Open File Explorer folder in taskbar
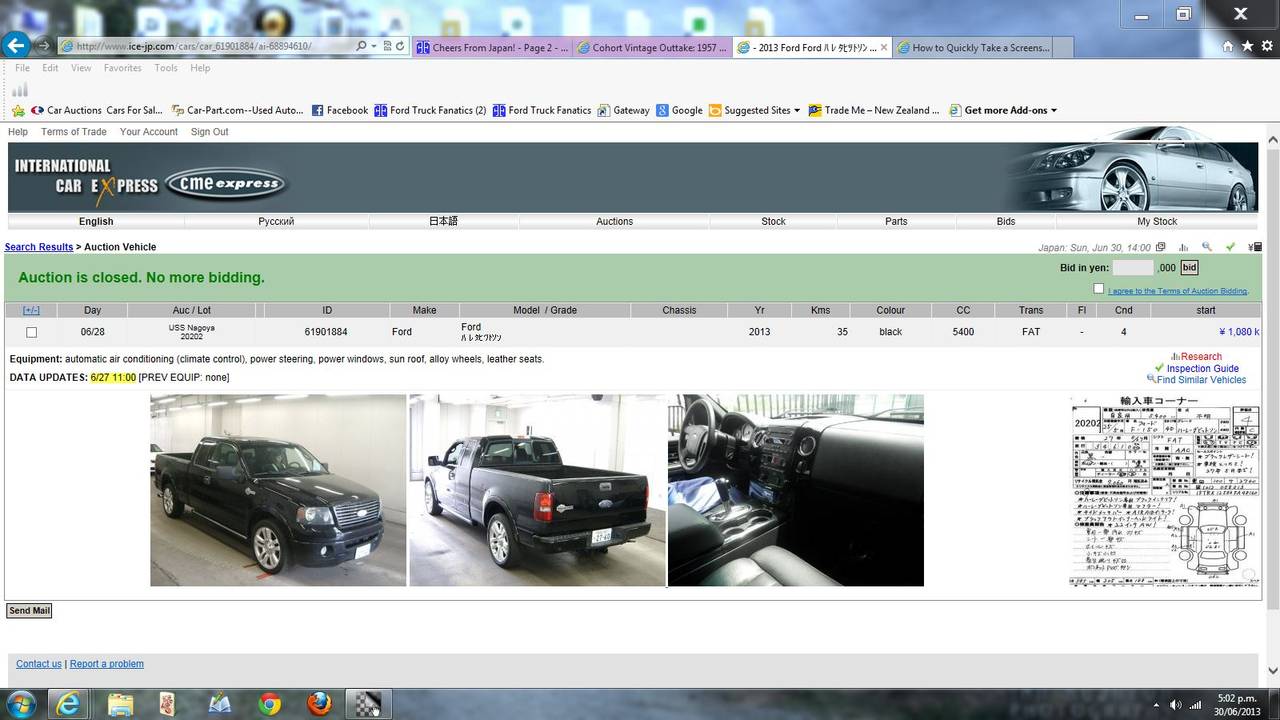The image size is (1280, 720). click(120, 704)
